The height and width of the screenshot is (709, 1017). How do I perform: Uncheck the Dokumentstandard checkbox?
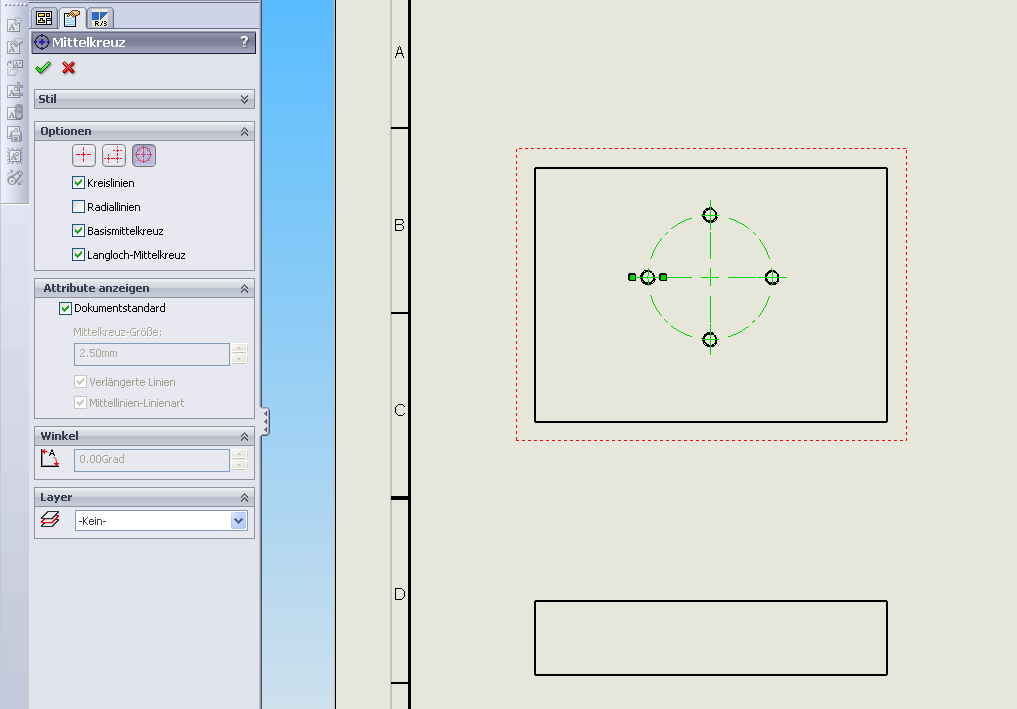[65, 308]
